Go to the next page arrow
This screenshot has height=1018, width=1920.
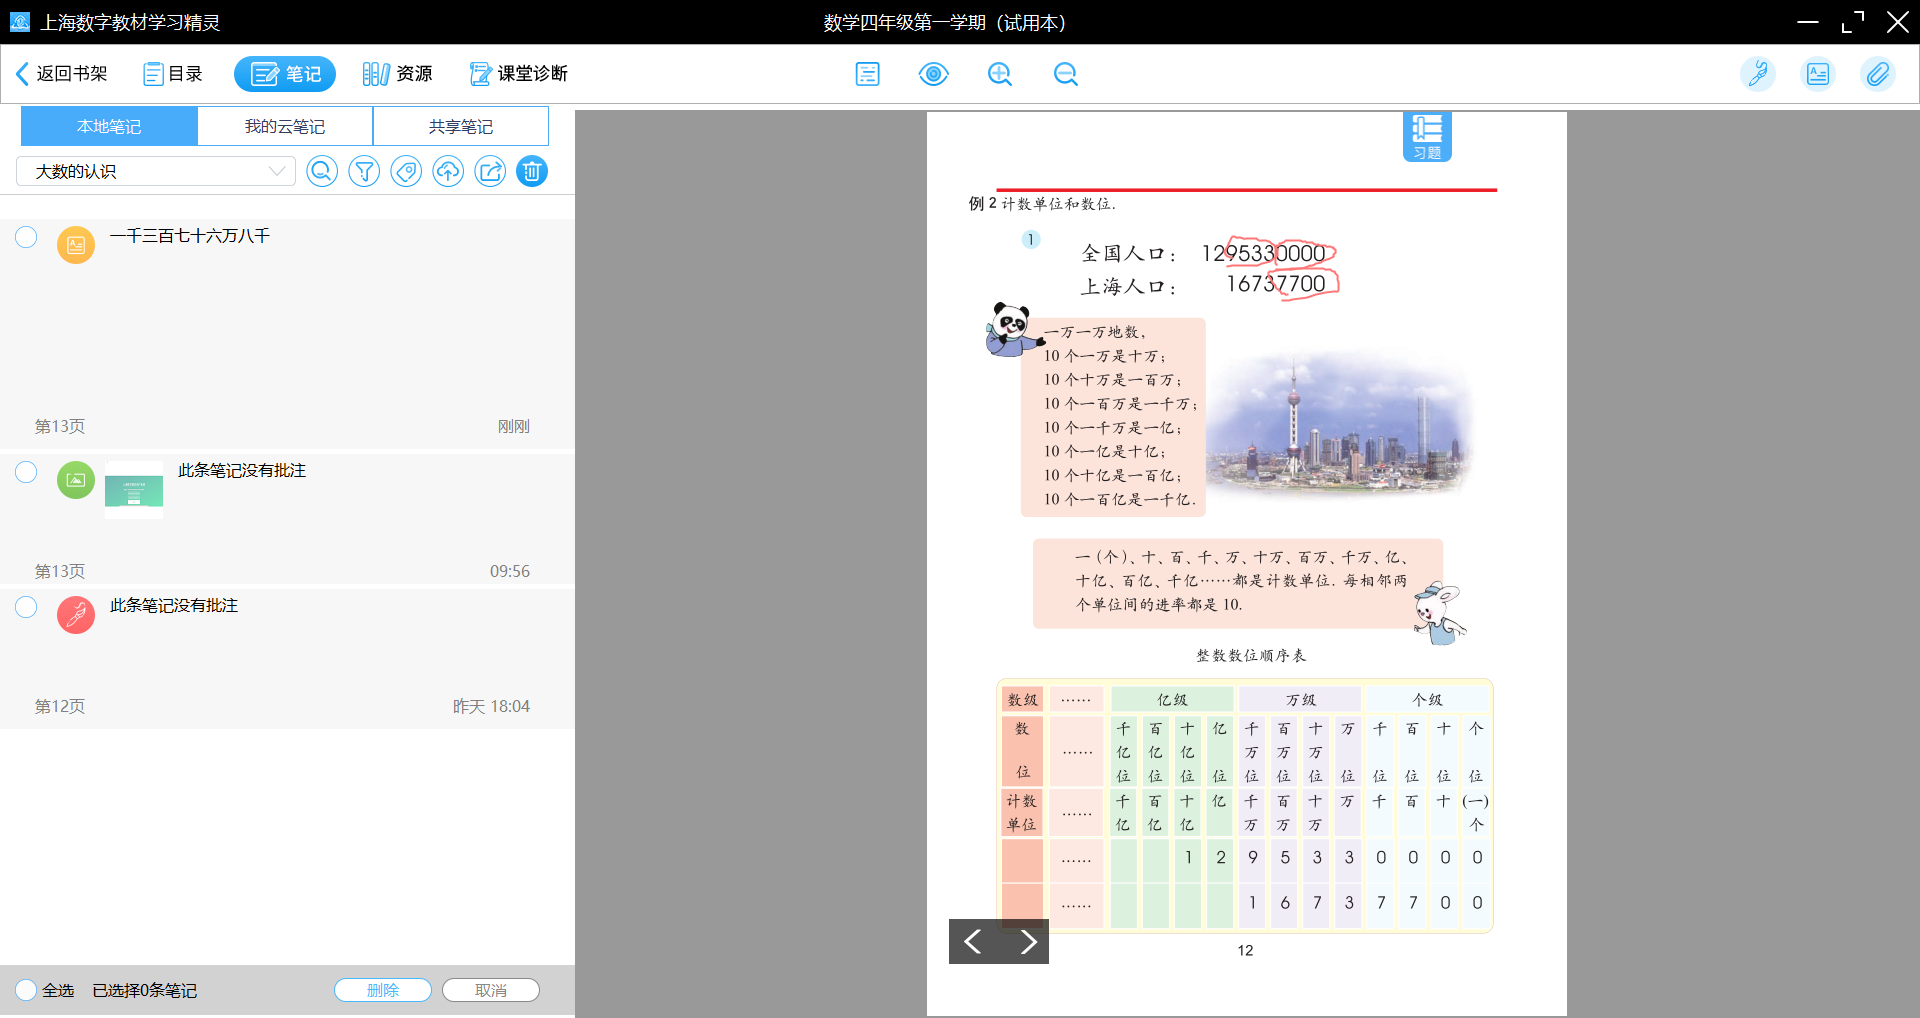tap(1027, 941)
